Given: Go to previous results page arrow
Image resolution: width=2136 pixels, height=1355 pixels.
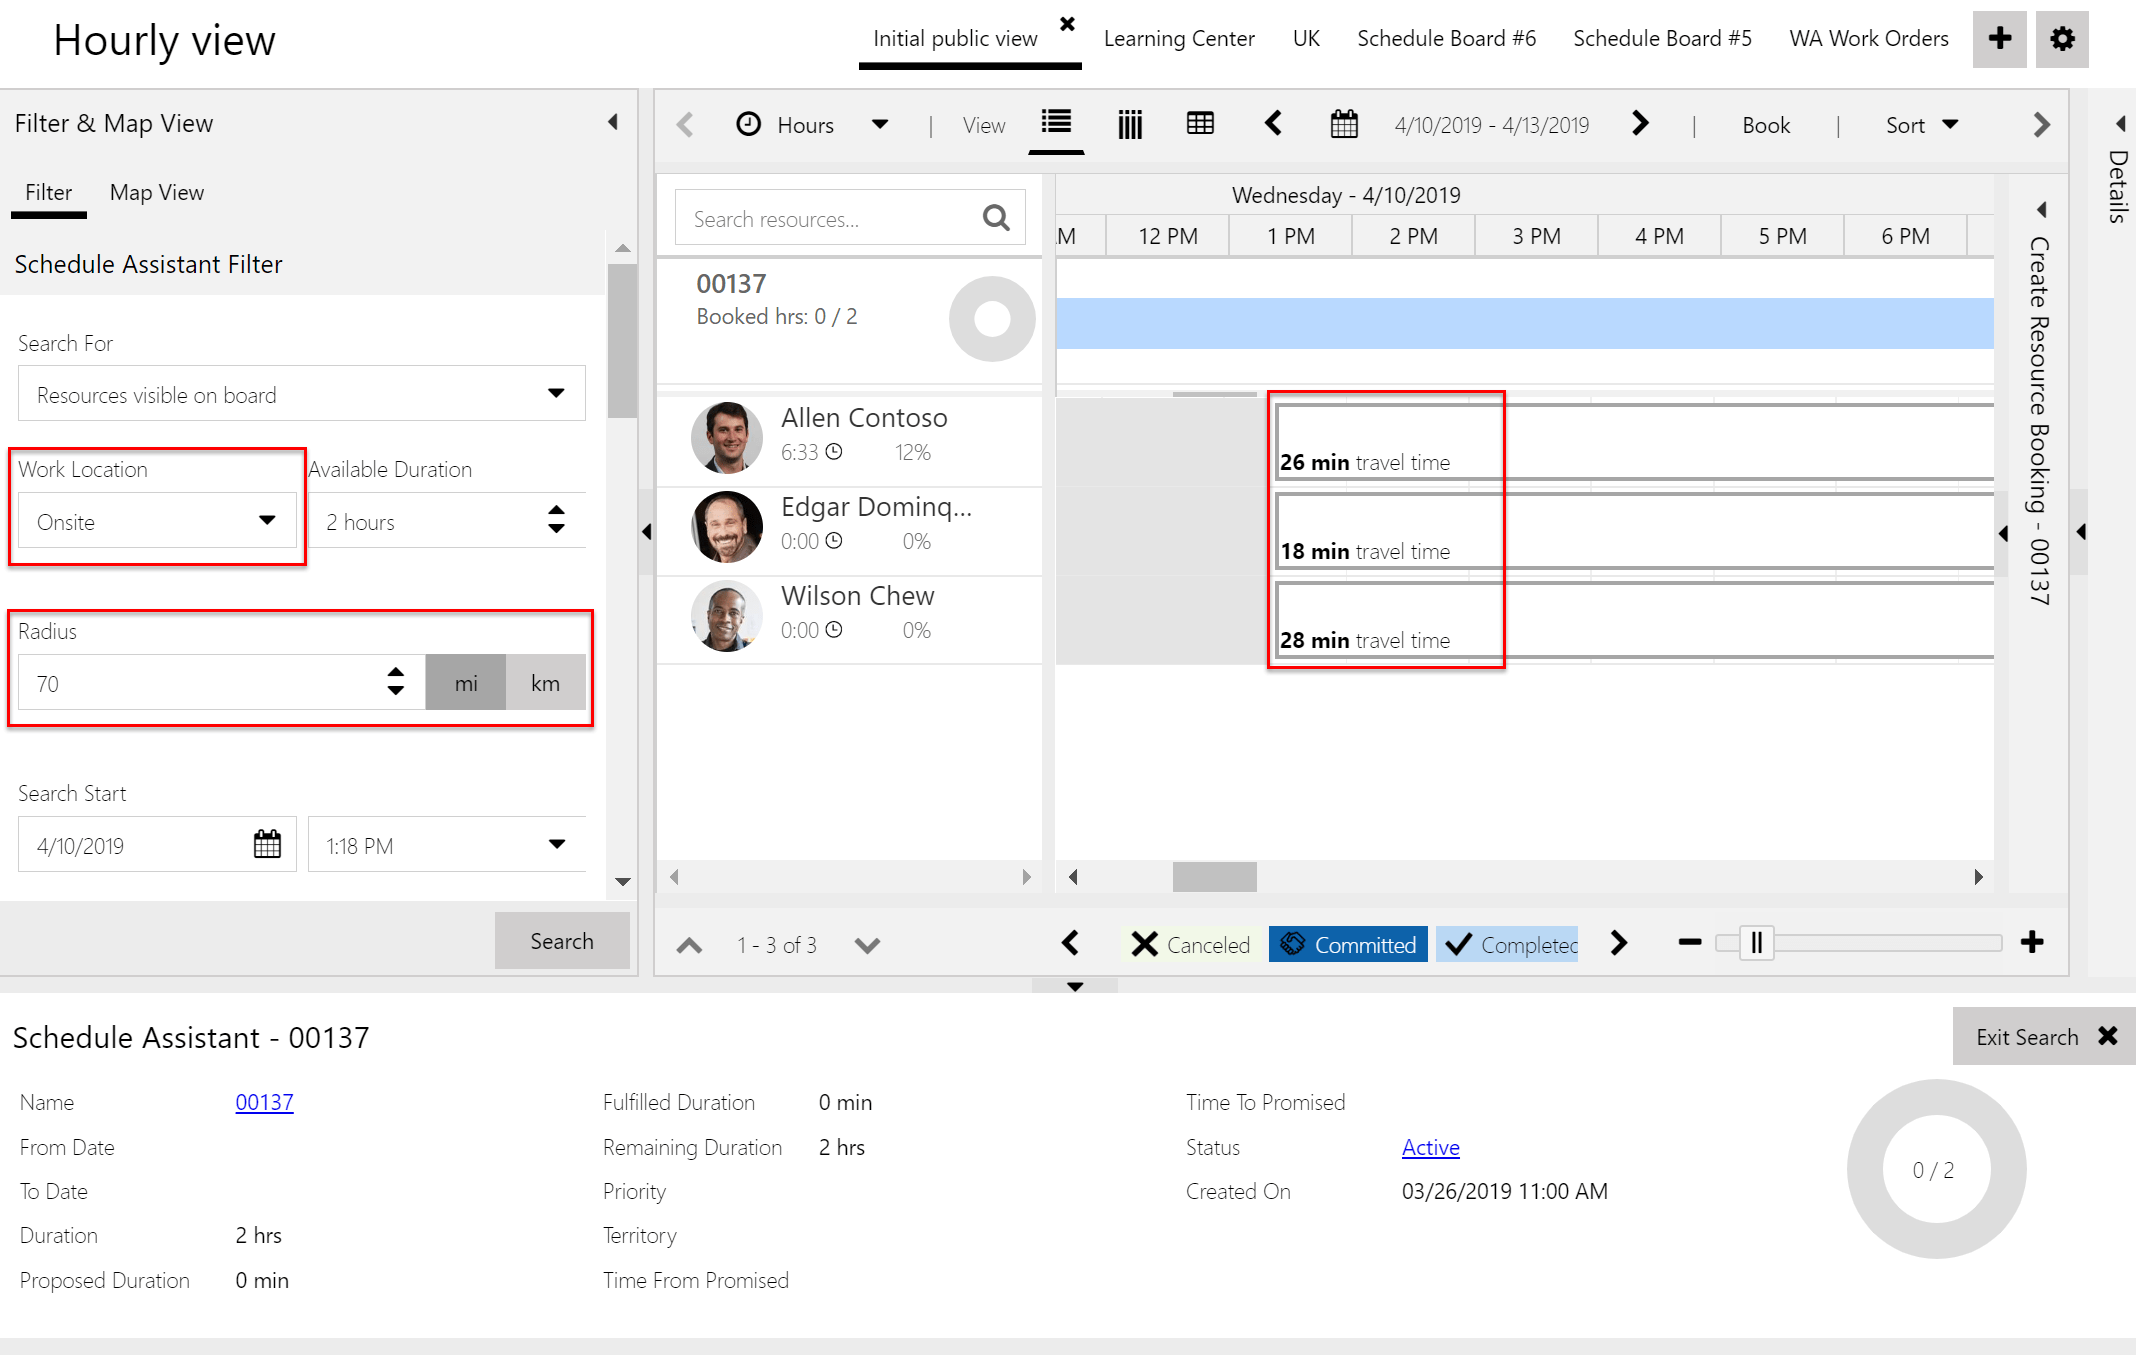Looking at the screenshot, I should coord(689,945).
